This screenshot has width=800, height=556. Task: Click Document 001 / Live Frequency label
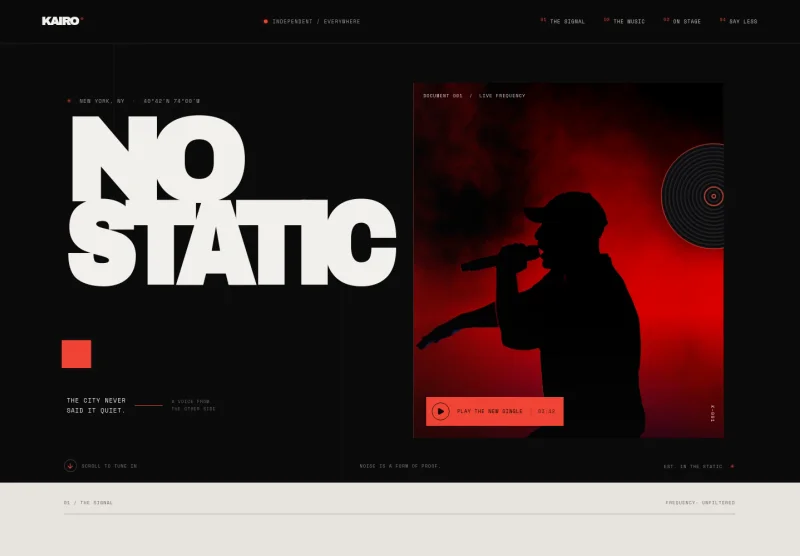[x=474, y=95]
